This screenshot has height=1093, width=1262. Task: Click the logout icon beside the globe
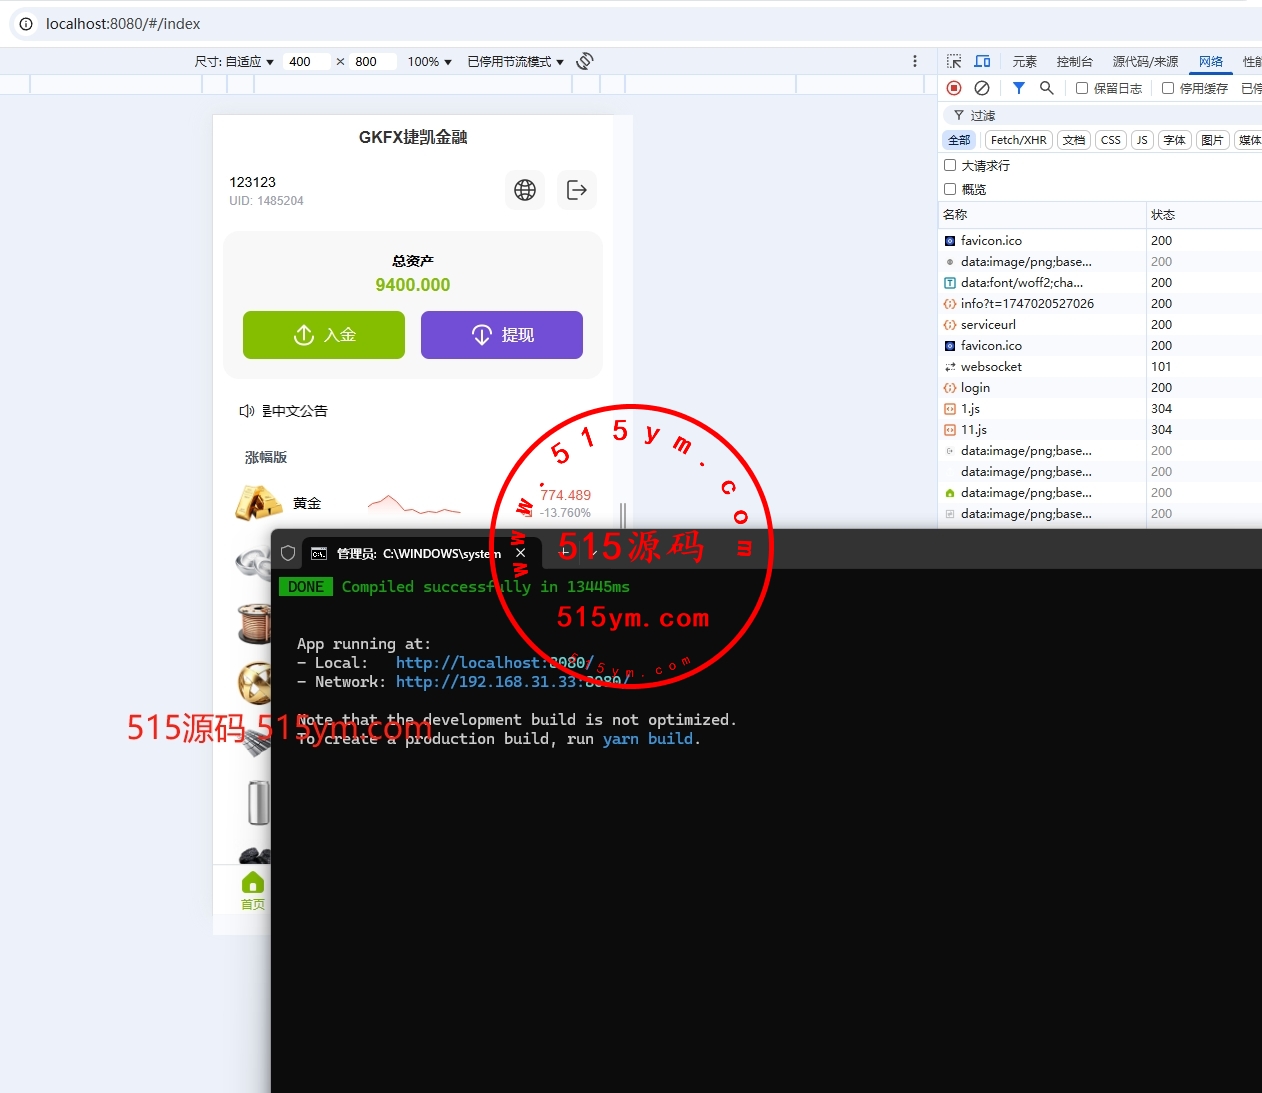point(577,190)
